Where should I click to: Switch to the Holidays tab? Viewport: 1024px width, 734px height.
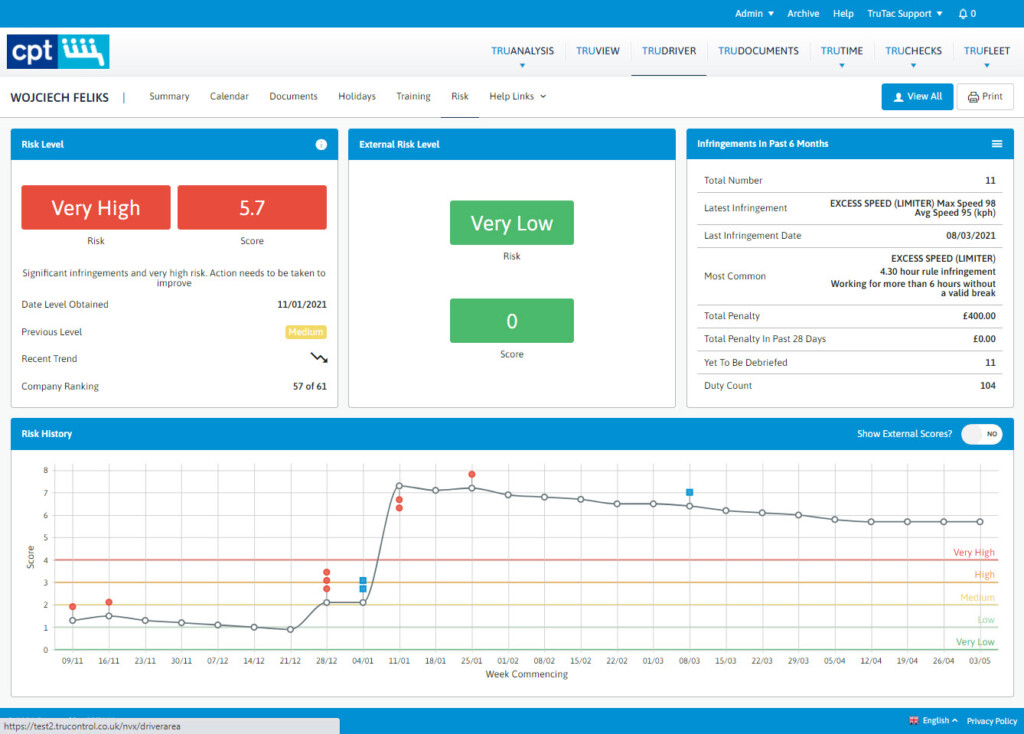pyautogui.click(x=357, y=96)
